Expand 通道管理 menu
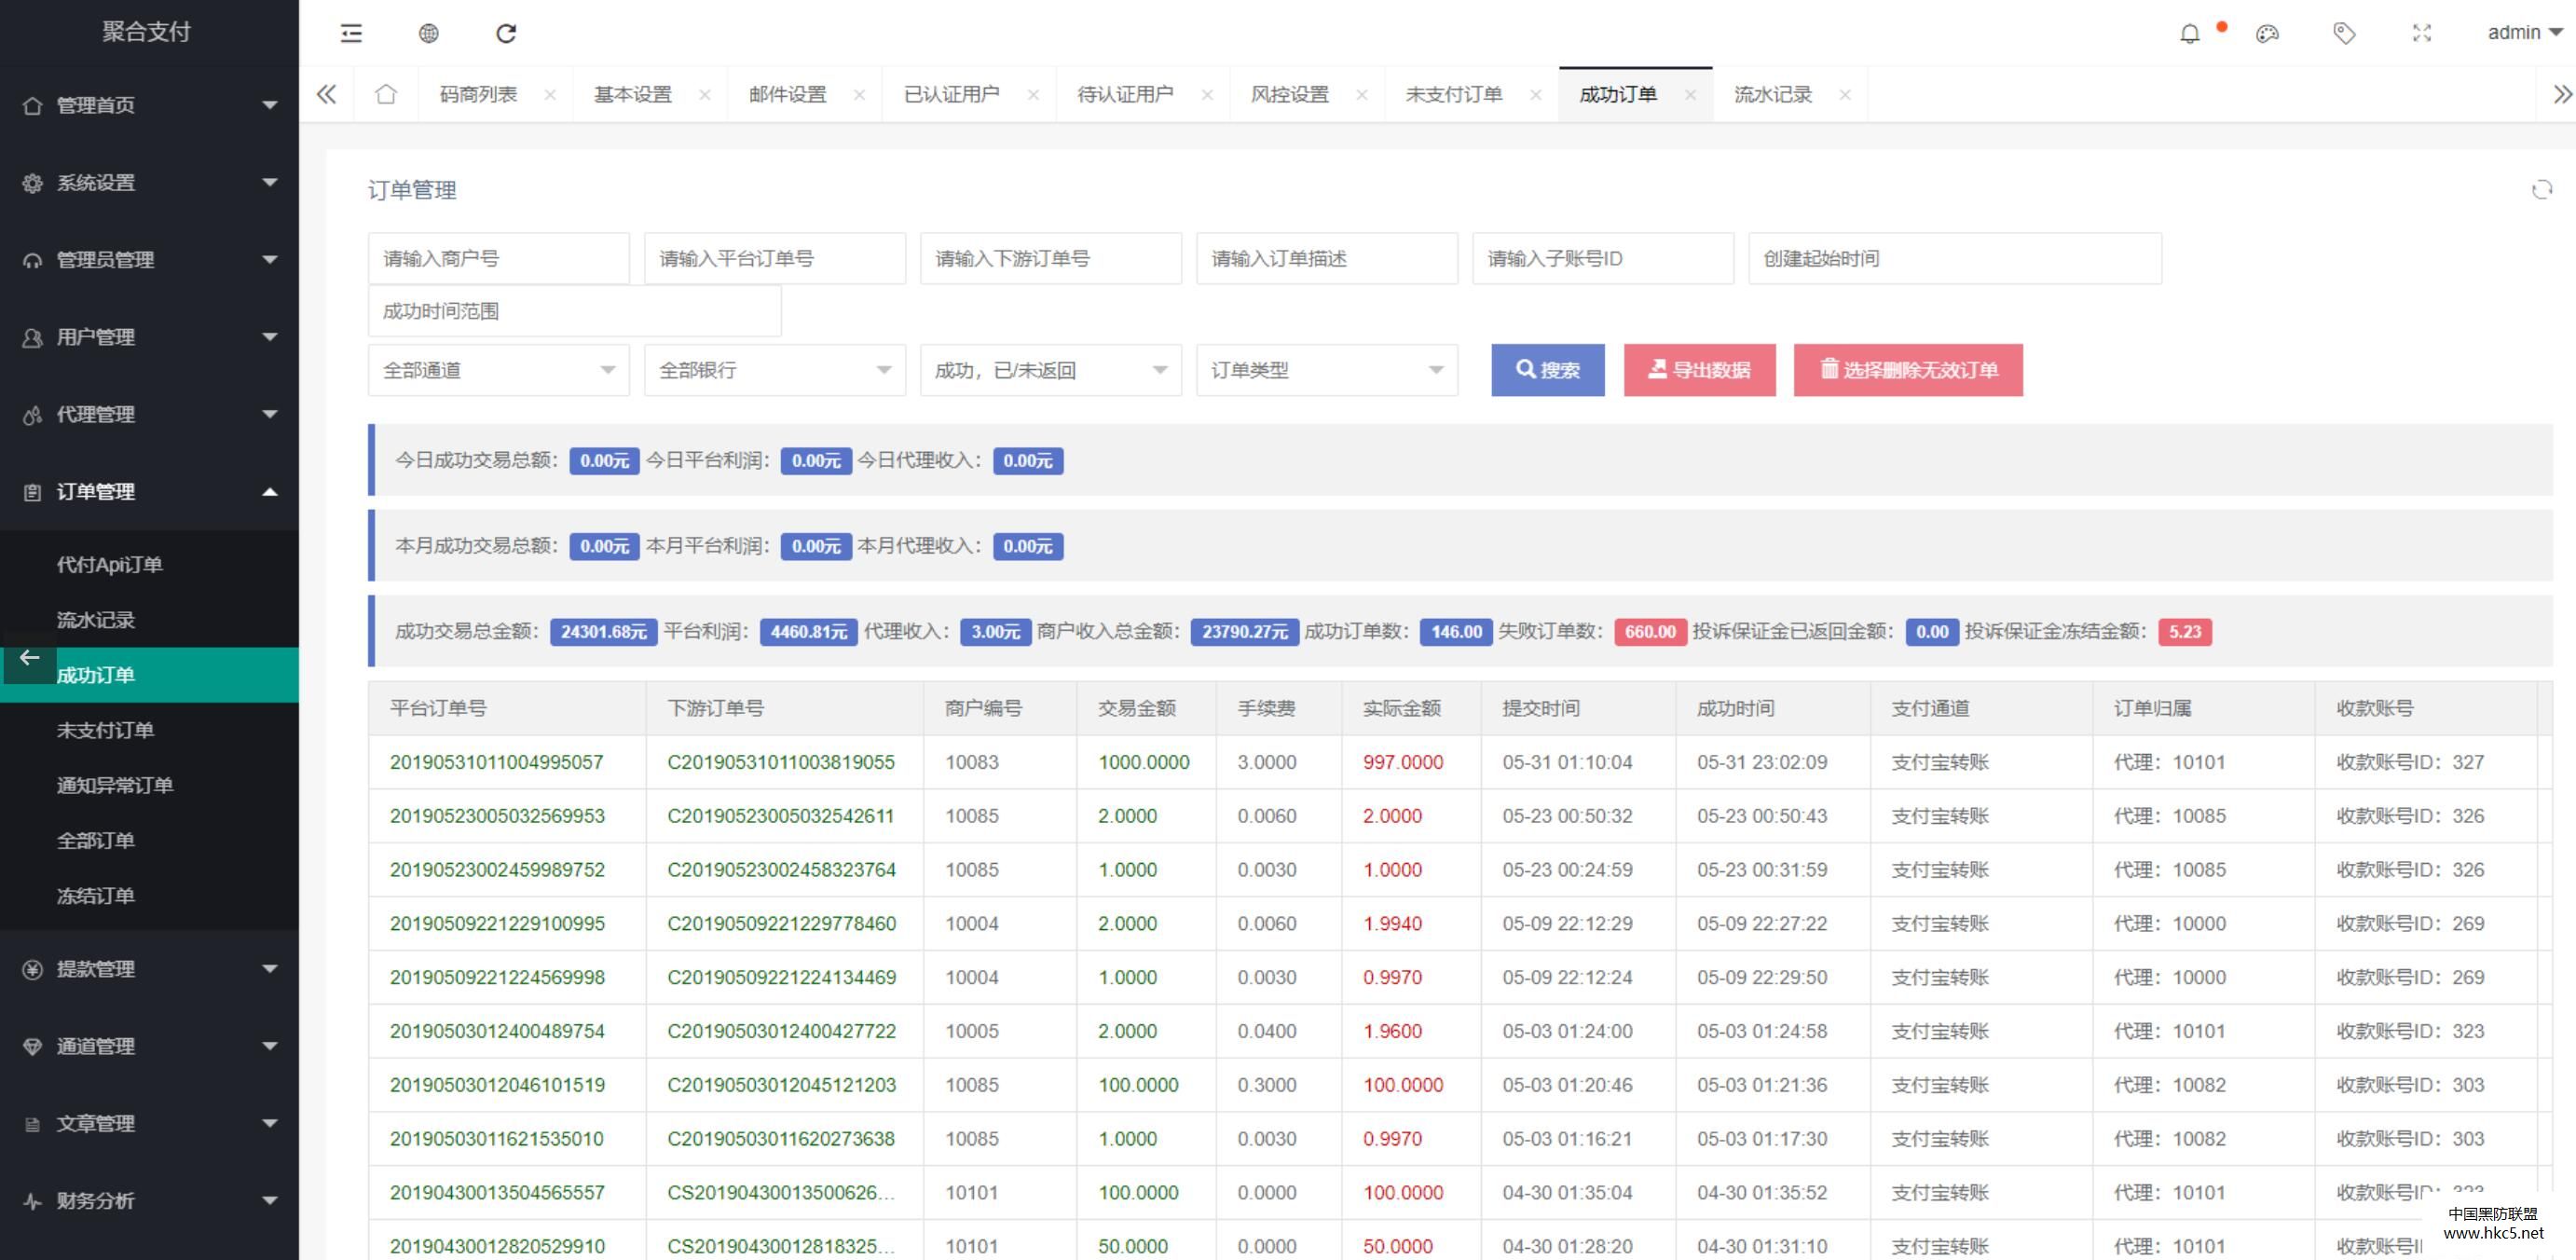 [149, 1046]
